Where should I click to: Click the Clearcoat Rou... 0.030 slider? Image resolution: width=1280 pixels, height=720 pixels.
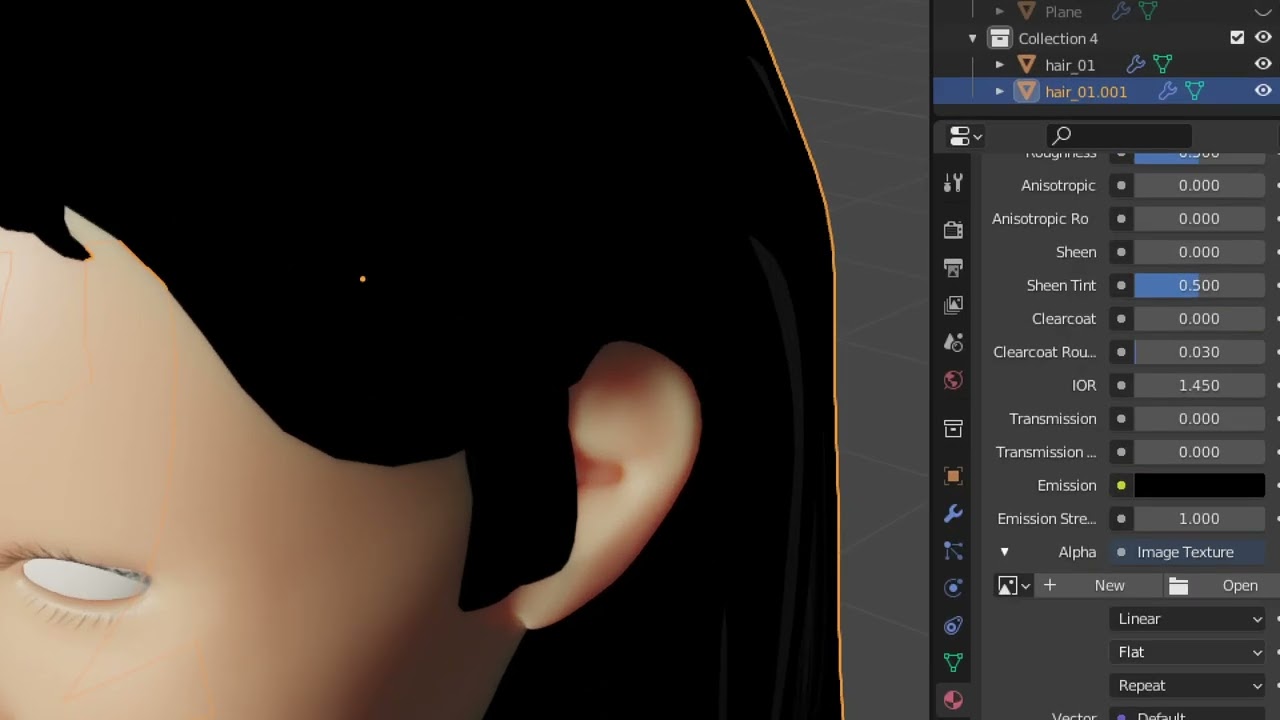pyautogui.click(x=1199, y=352)
